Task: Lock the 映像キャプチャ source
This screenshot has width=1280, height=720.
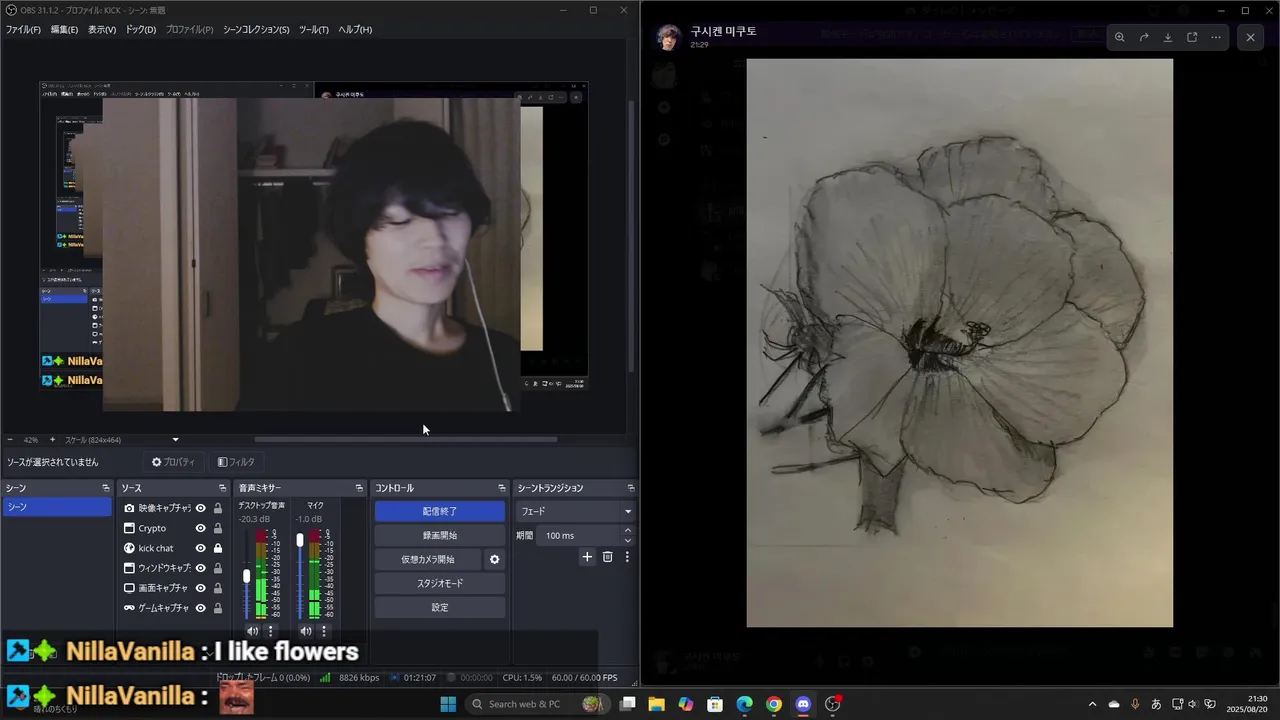Action: coord(218,508)
